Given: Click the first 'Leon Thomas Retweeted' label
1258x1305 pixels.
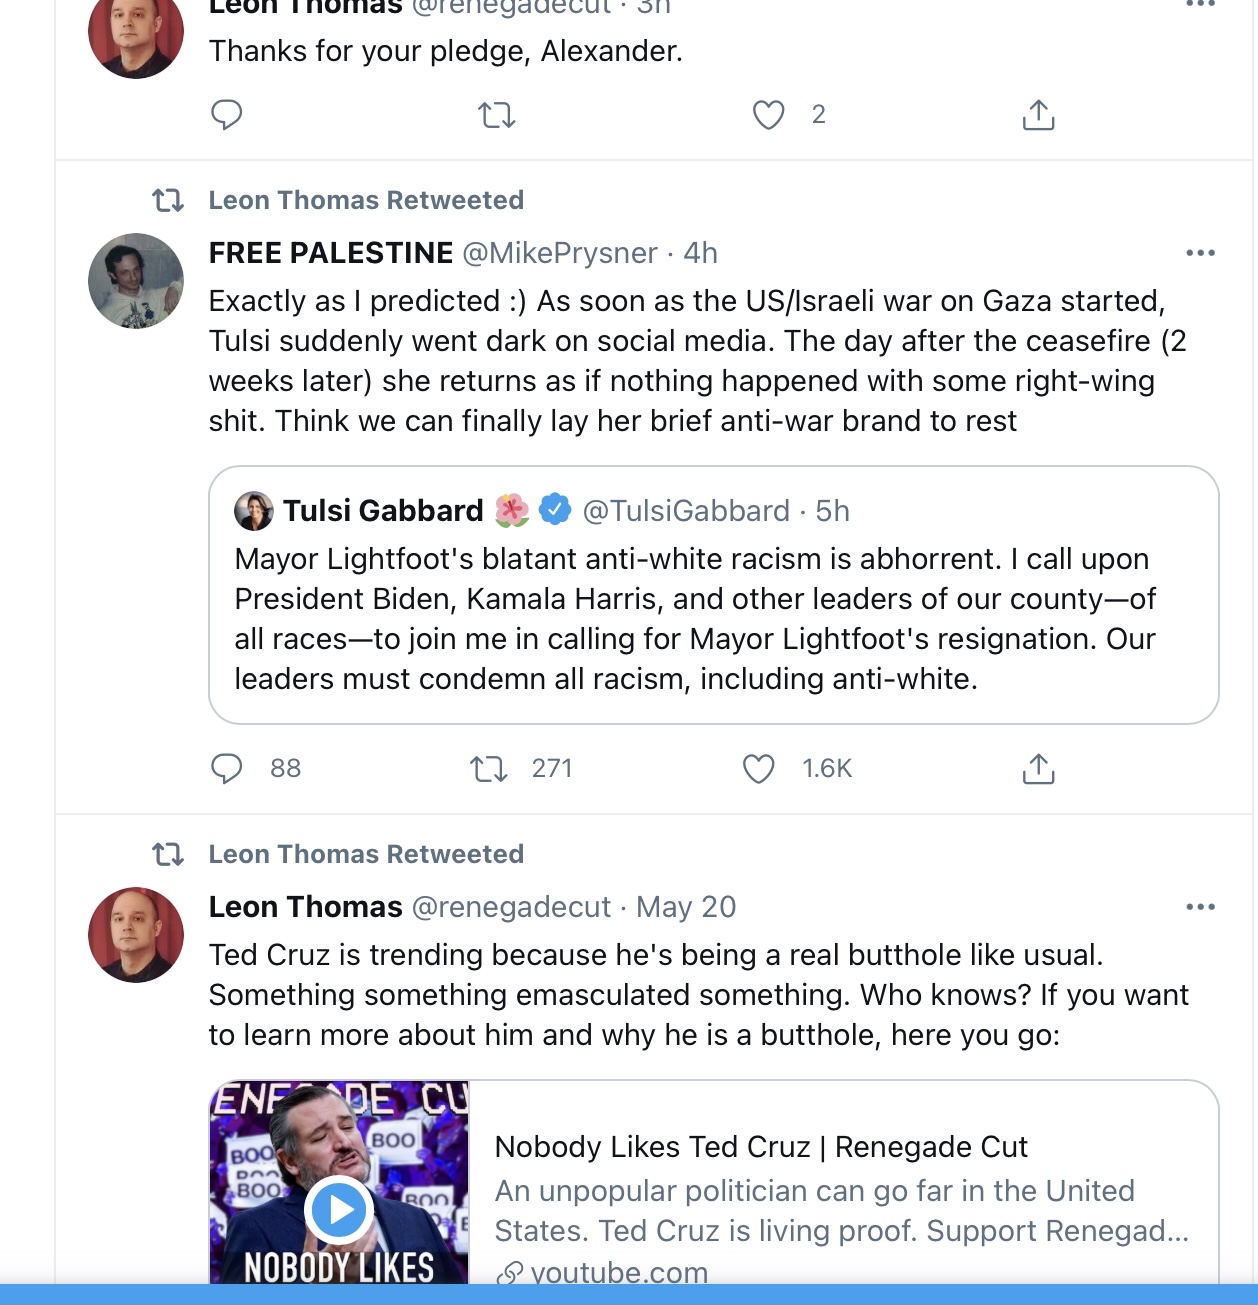Looking at the screenshot, I should pos(366,200).
